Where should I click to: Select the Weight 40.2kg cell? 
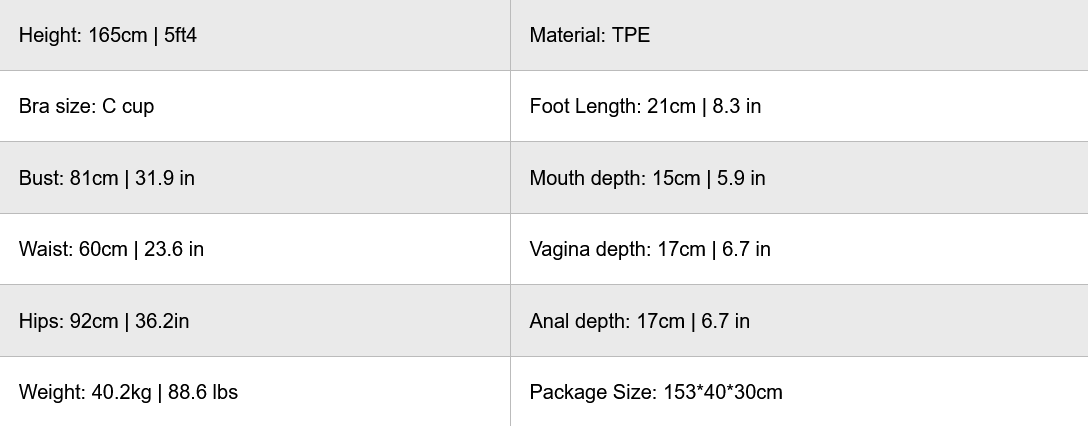tap(254, 392)
